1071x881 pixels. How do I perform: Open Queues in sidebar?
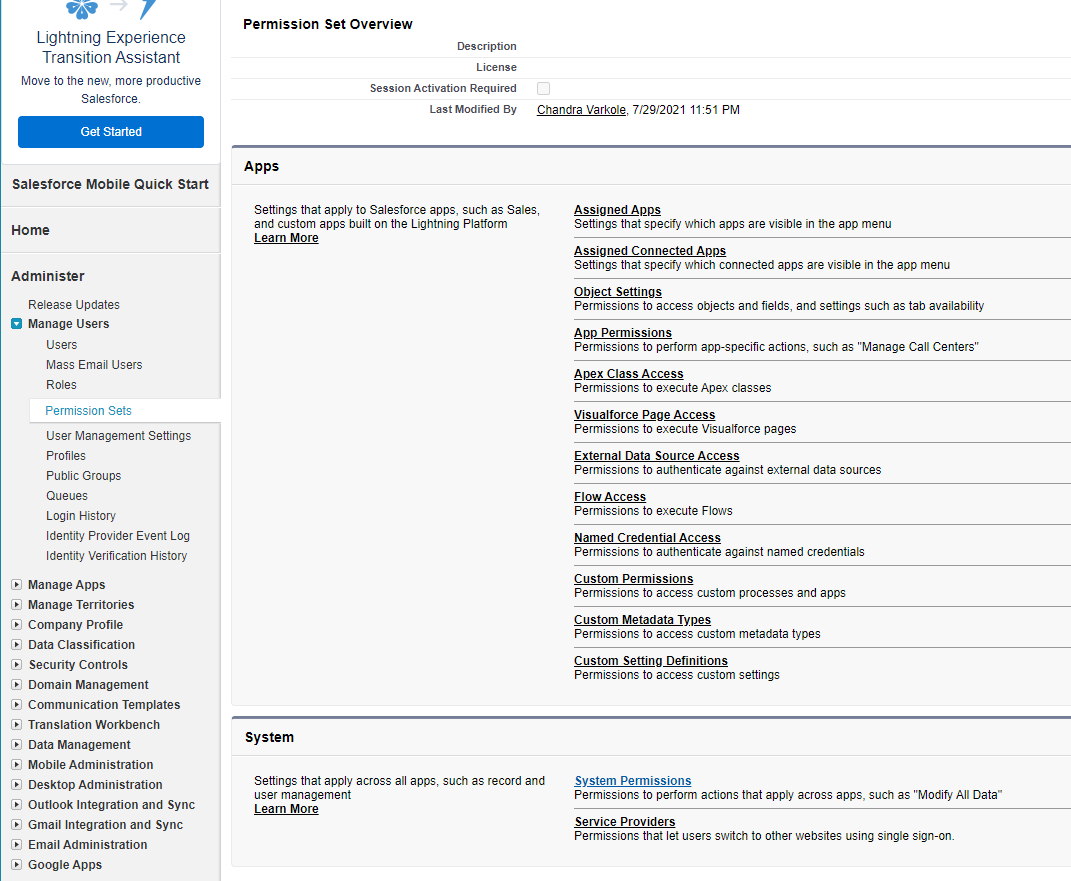(67, 496)
